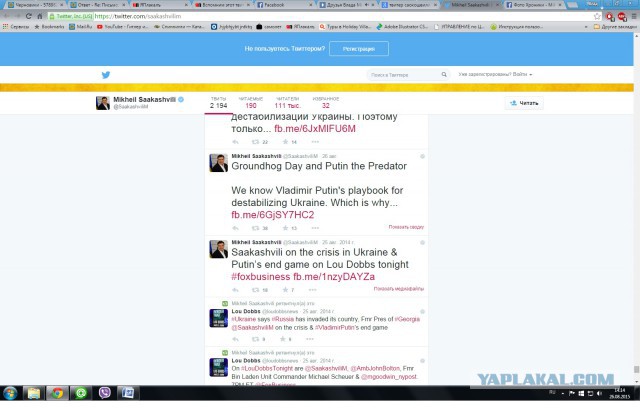The height and width of the screenshot is (409, 640).
Task: Click the search magnifier in Twitter search
Action: coord(444,75)
